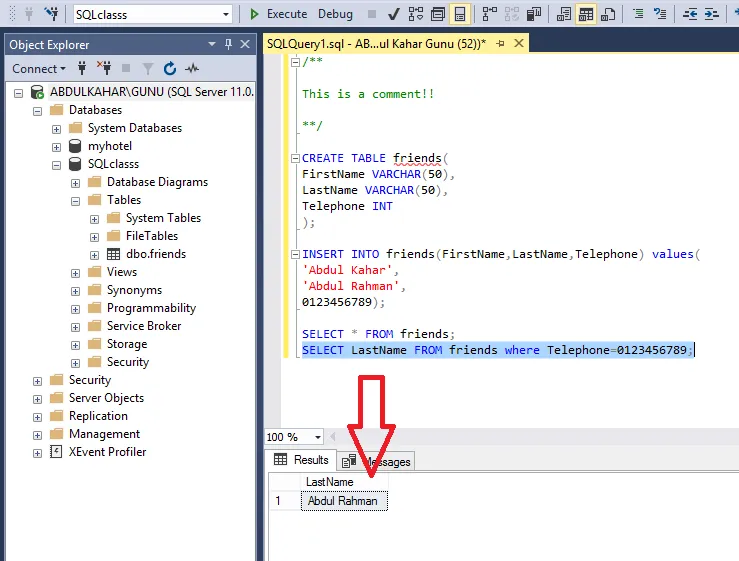Click the XEvent Profiler icon
The width and height of the screenshot is (739, 561).
pos(56,452)
